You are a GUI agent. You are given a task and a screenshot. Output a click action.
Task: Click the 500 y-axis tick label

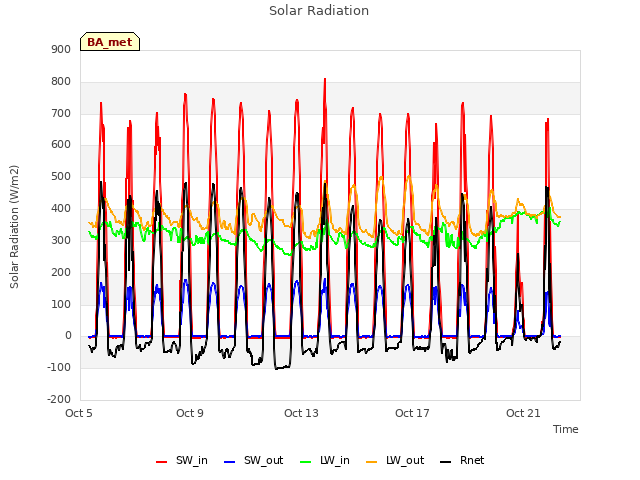61,176
